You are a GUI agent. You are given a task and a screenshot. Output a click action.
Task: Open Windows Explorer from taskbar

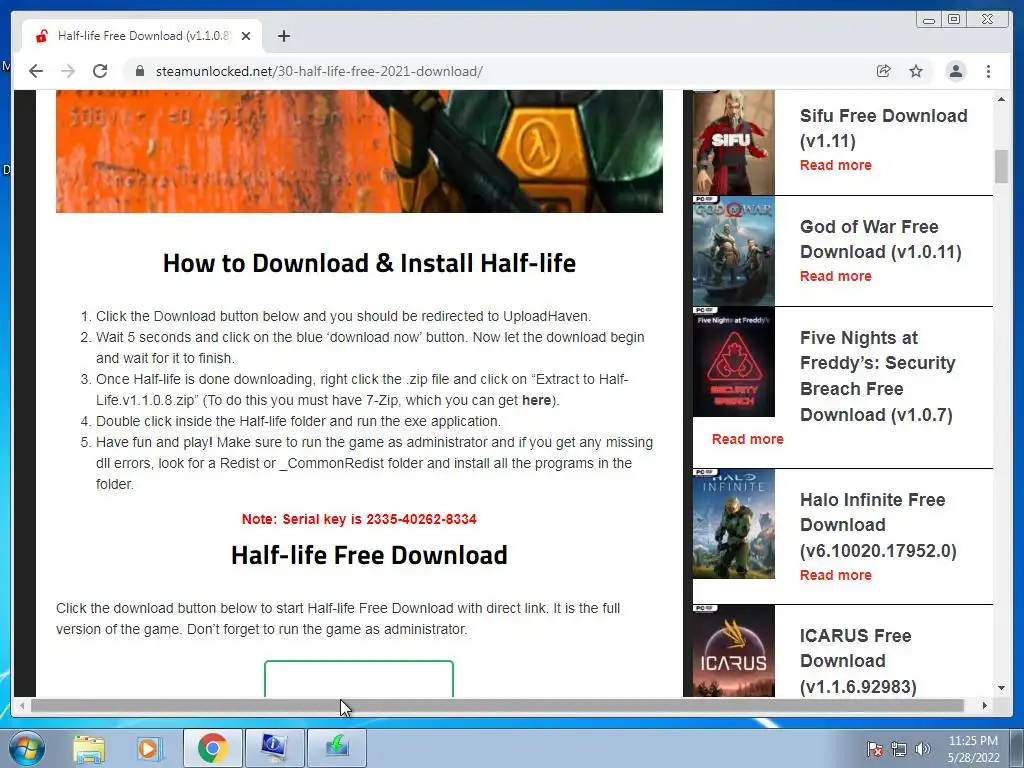pos(89,748)
